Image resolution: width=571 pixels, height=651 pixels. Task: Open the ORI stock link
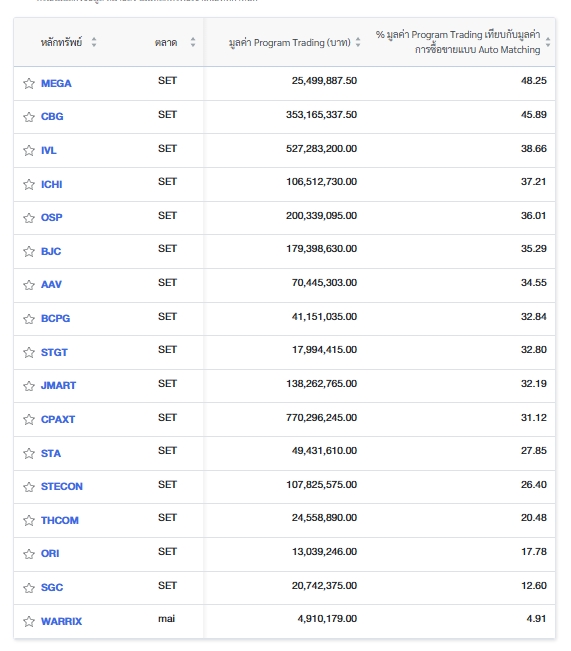click(50, 553)
